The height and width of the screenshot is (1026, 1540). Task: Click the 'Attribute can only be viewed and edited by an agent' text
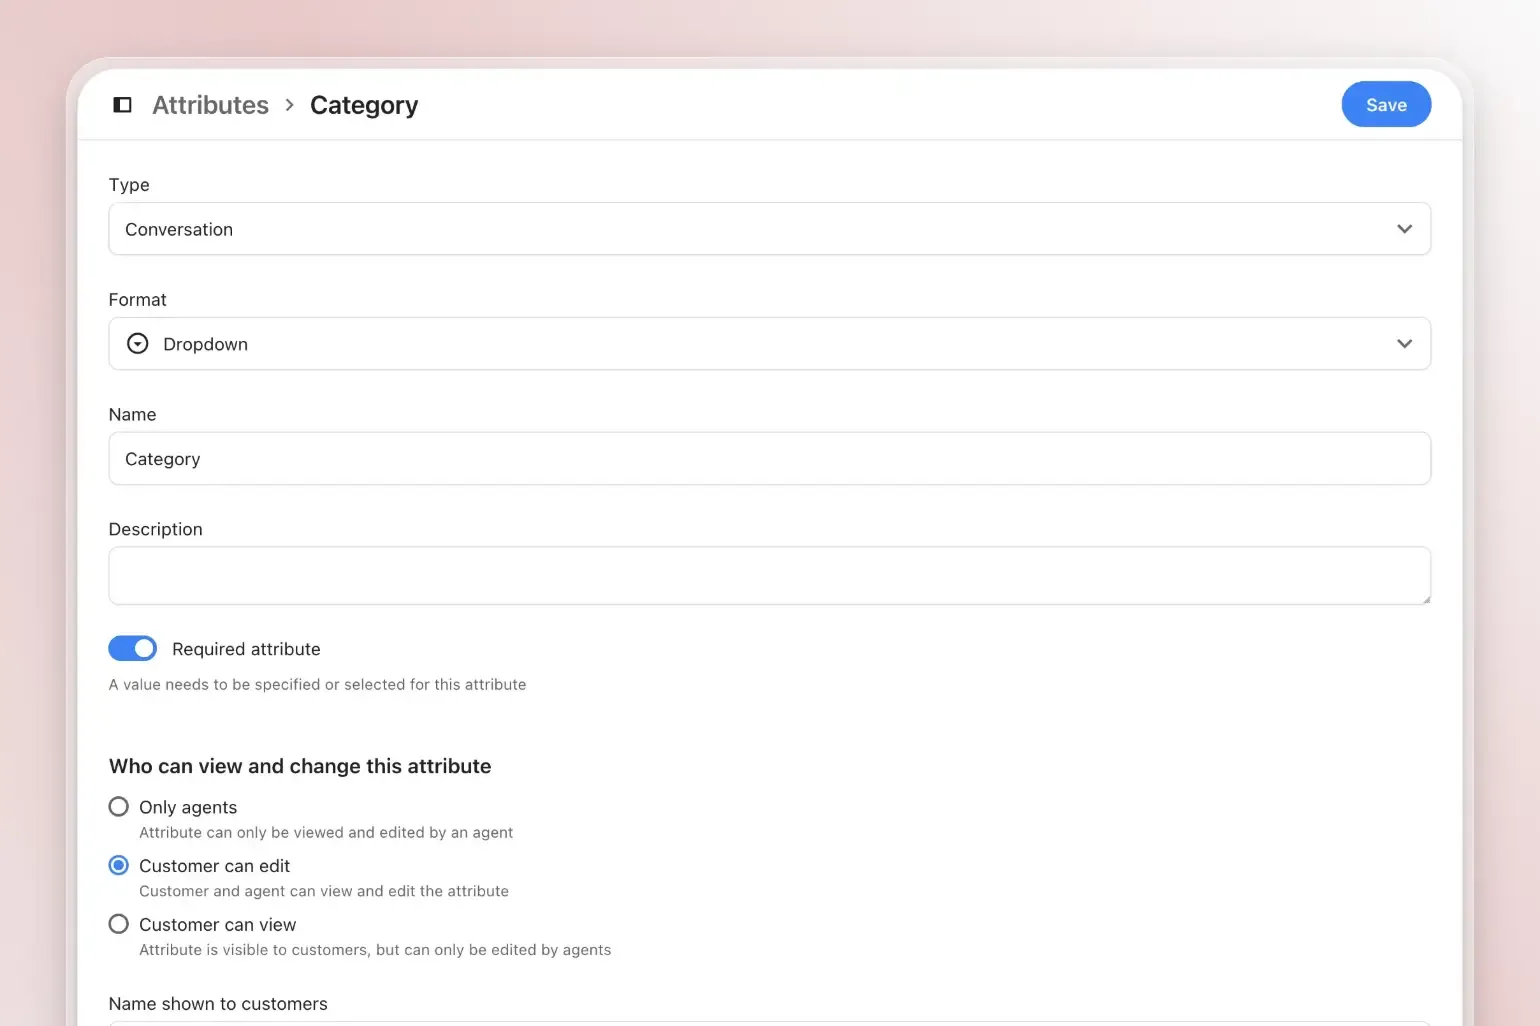pos(326,833)
